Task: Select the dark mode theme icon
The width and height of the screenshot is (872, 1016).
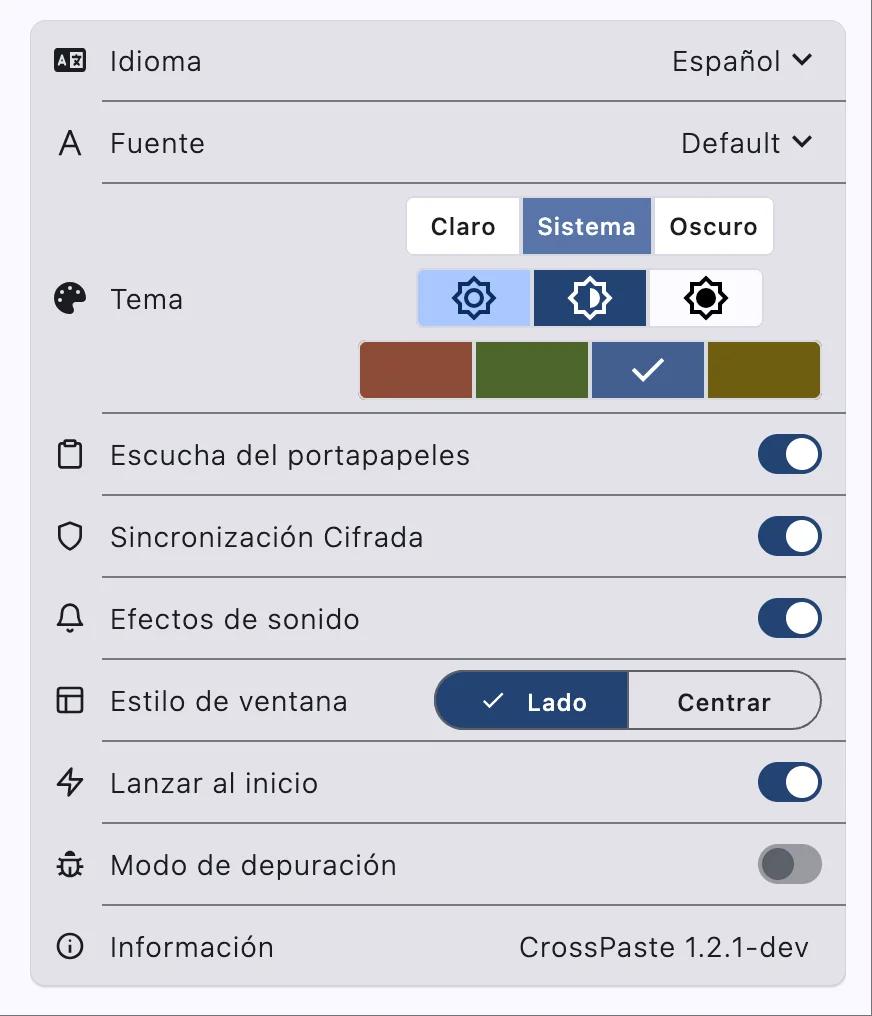Action: (x=705, y=297)
